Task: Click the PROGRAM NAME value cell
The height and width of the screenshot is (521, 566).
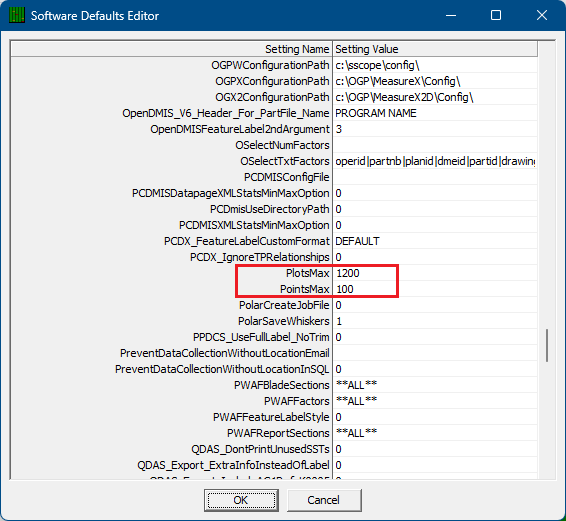Action: 435,113
